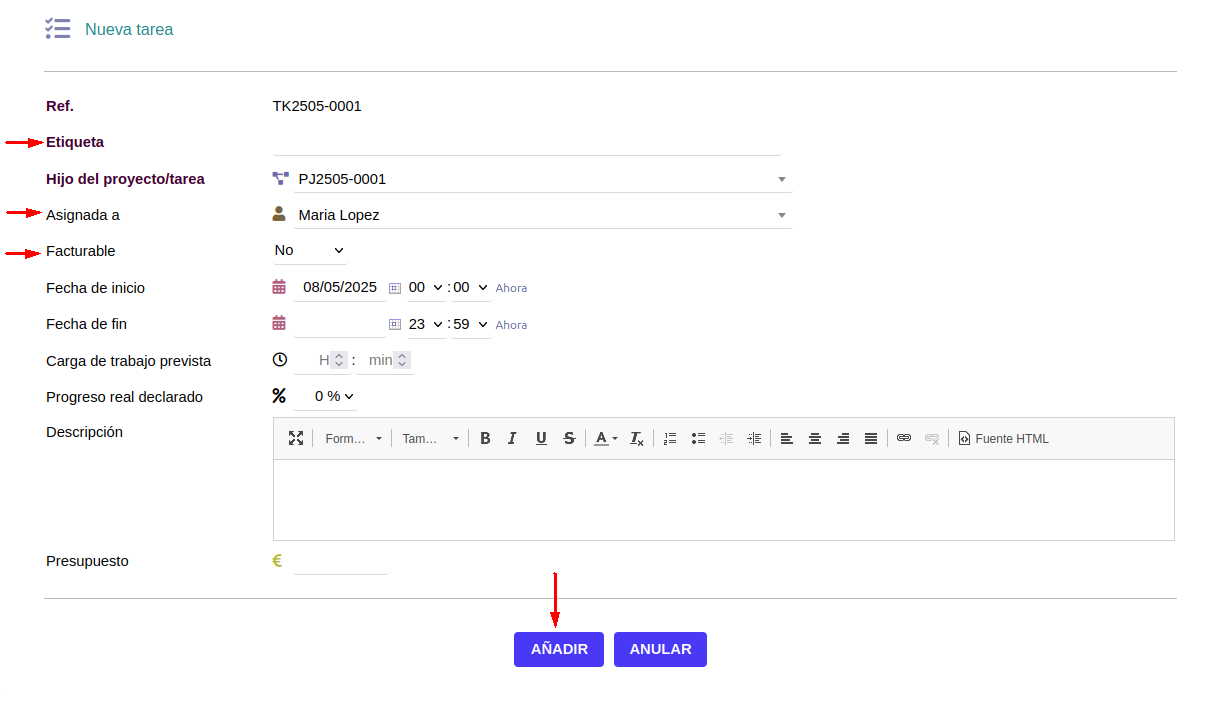The image size is (1209, 725).
Task: Open the Facturable dropdown showing No
Action: 310,250
